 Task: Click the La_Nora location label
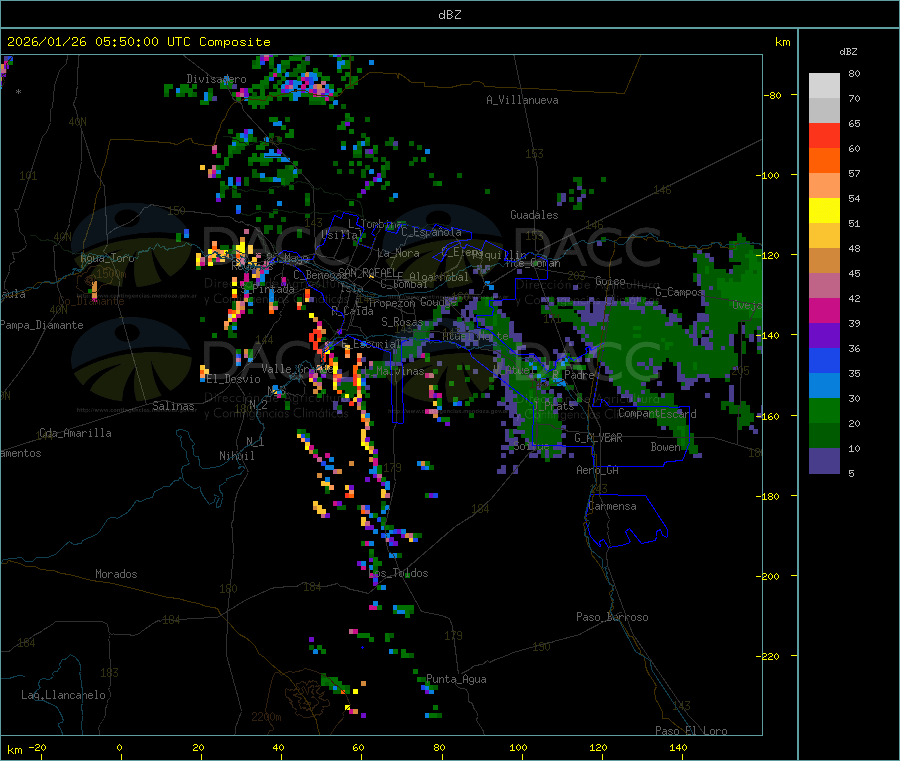pyautogui.click(x=398, y=253)
